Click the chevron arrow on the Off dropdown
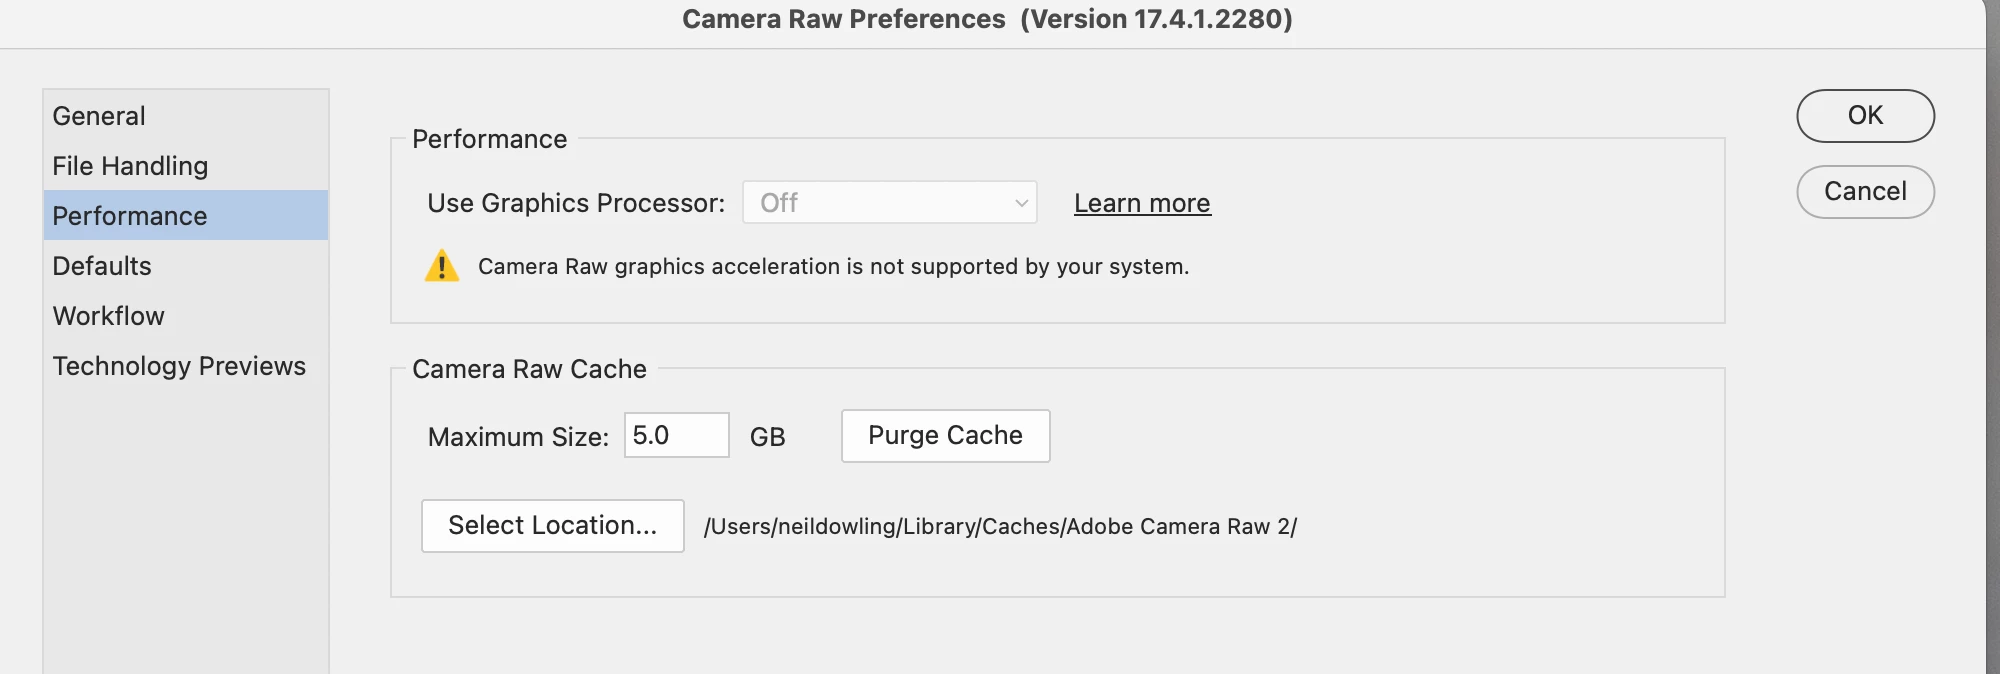The image size is (2000, 674). [1021, 203]
